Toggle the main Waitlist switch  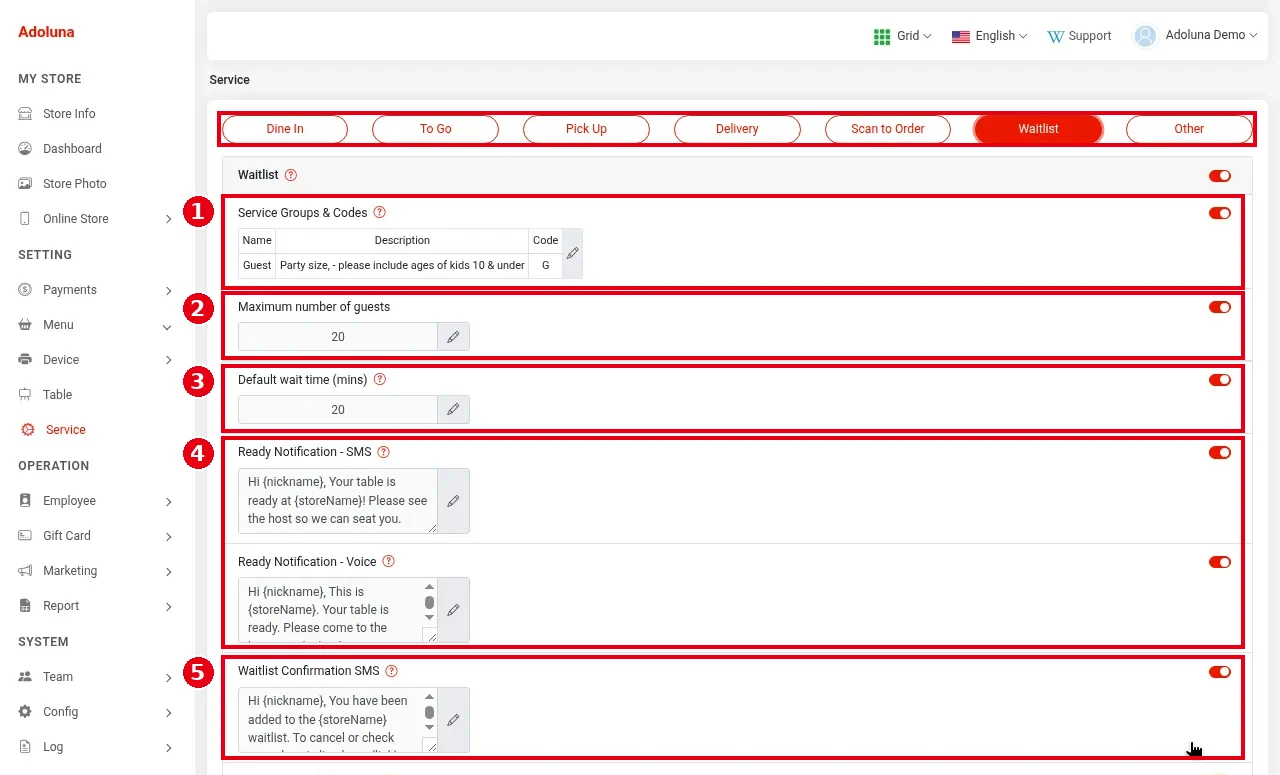click(x=1220, y=176)
